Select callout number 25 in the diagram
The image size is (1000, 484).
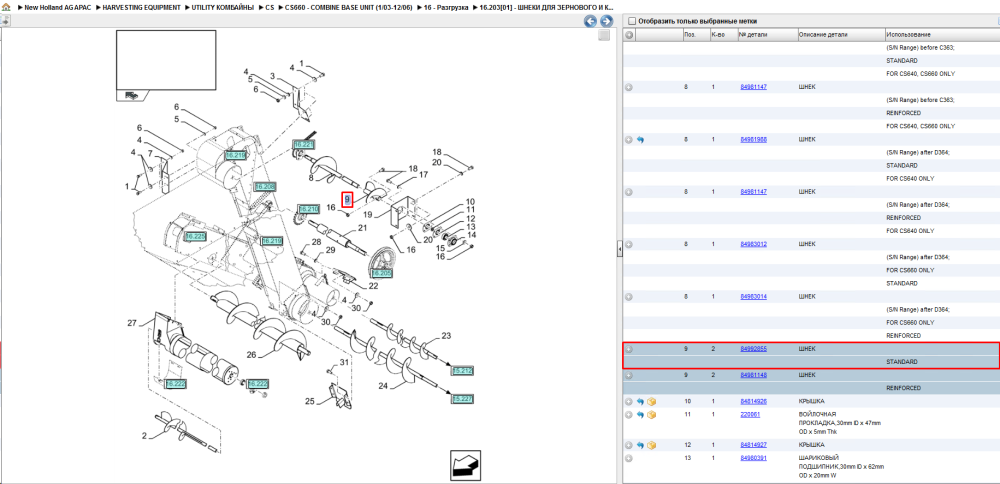[310, 401]
